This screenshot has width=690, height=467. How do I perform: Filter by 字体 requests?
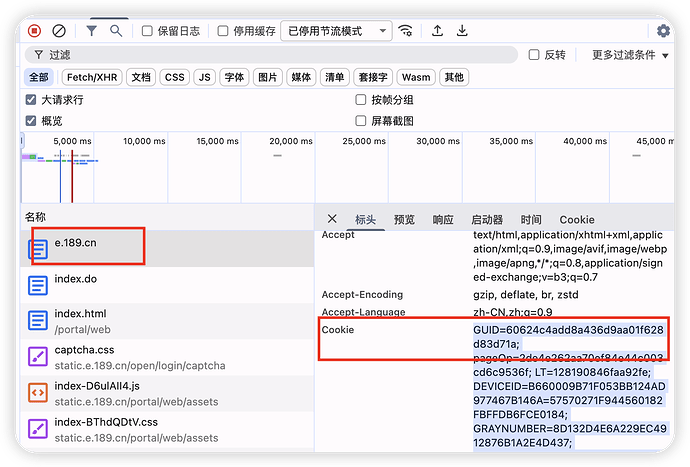234,77
